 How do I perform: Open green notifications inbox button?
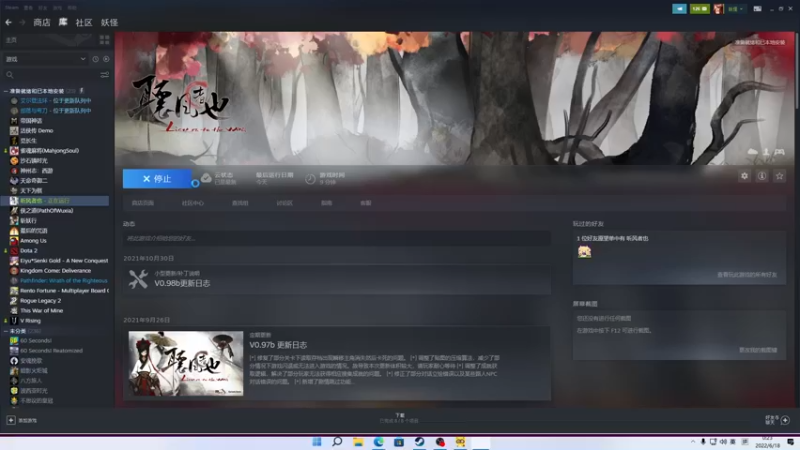pyautogui.click(x=699, y=9)
